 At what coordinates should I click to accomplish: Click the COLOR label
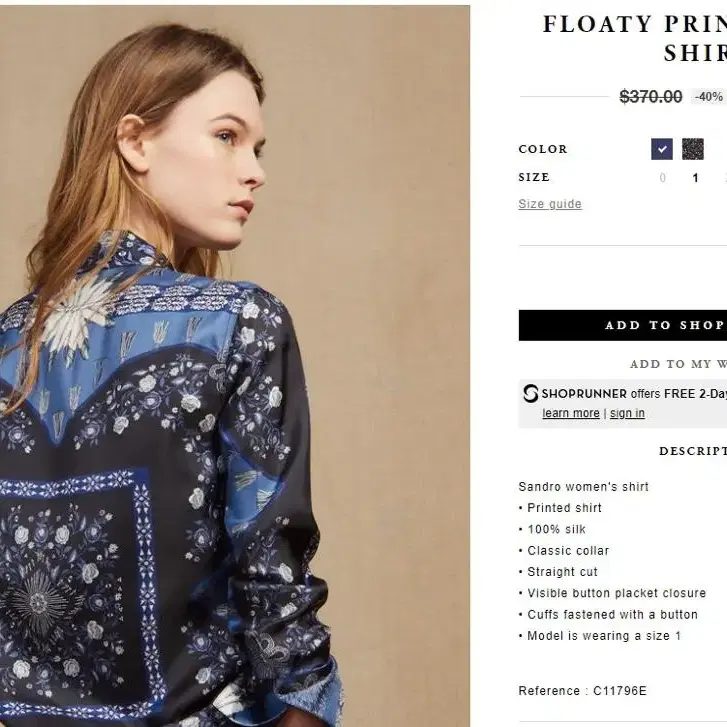543,149
